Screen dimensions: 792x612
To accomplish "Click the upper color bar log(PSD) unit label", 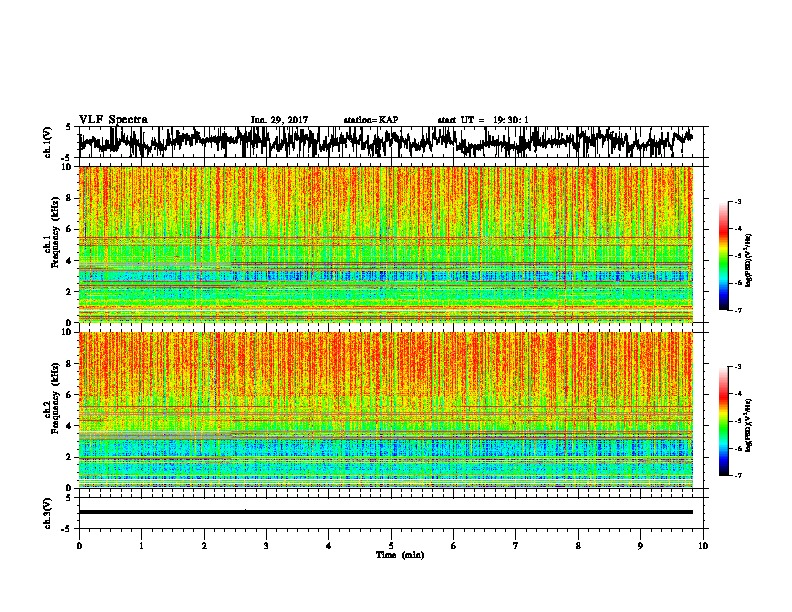I will pyautogui.click(x=748, y=260).
